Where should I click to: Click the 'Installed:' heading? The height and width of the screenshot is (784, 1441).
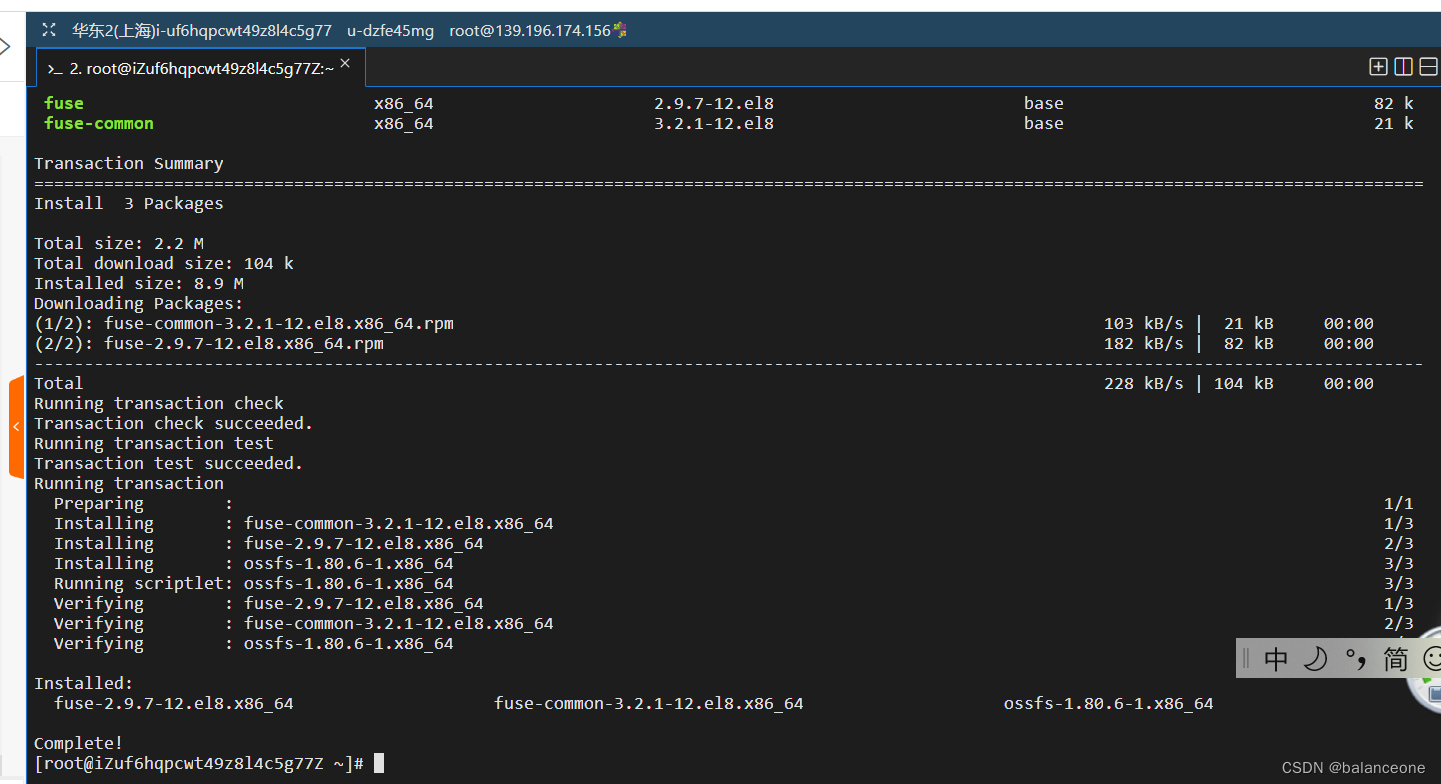84,683
